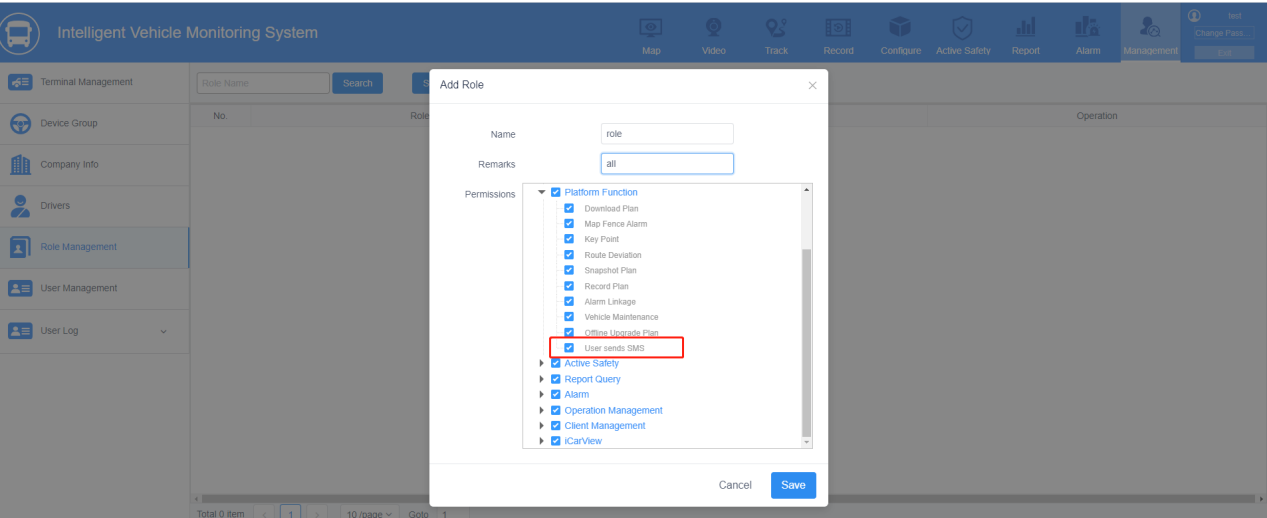This screenshot has height=518, width=1267.
Task: Click the Role Management sidebar icon
Action: pos(20,247)
